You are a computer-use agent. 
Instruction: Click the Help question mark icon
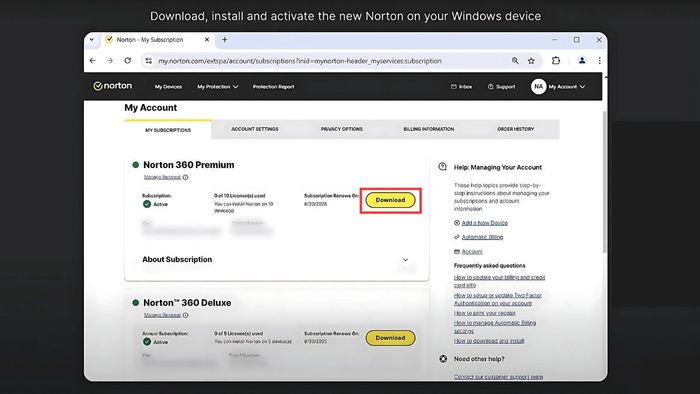tap(442, 167)
